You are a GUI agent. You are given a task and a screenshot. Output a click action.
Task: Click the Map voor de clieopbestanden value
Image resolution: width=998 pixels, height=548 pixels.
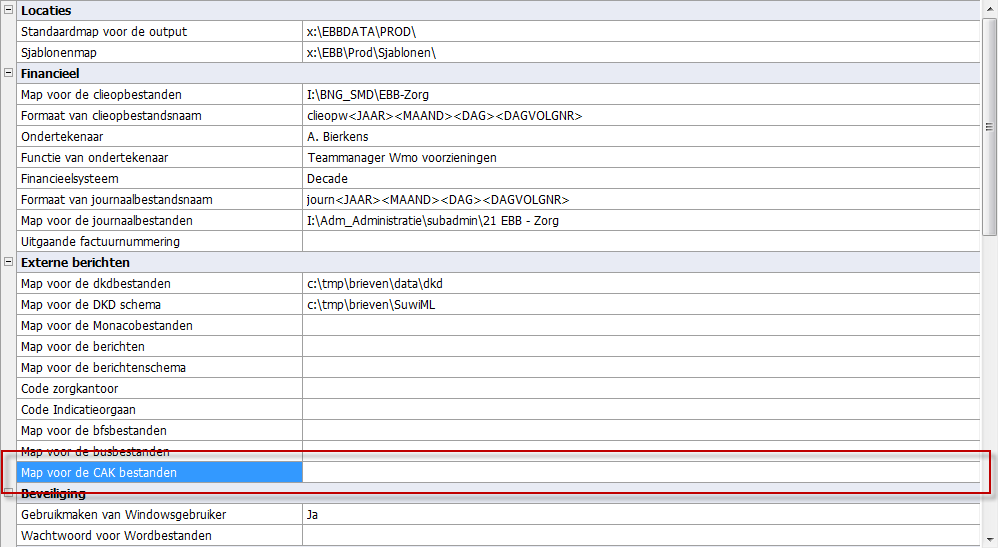[x=640, y=95]
